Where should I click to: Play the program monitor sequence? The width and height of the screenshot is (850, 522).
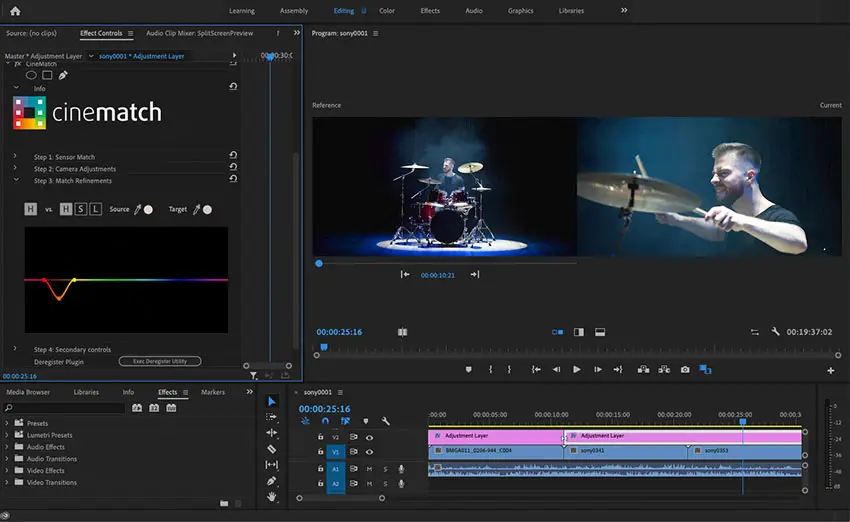pyautogui.click(x=576, y=370)
